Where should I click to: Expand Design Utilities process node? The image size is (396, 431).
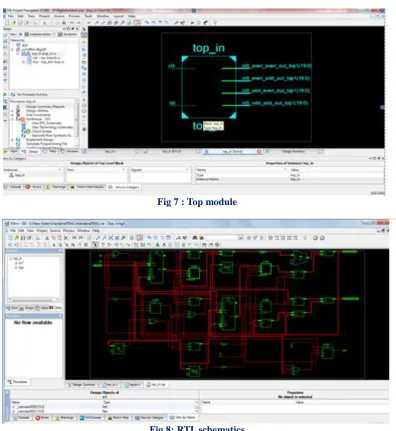(x=13, y=111)
